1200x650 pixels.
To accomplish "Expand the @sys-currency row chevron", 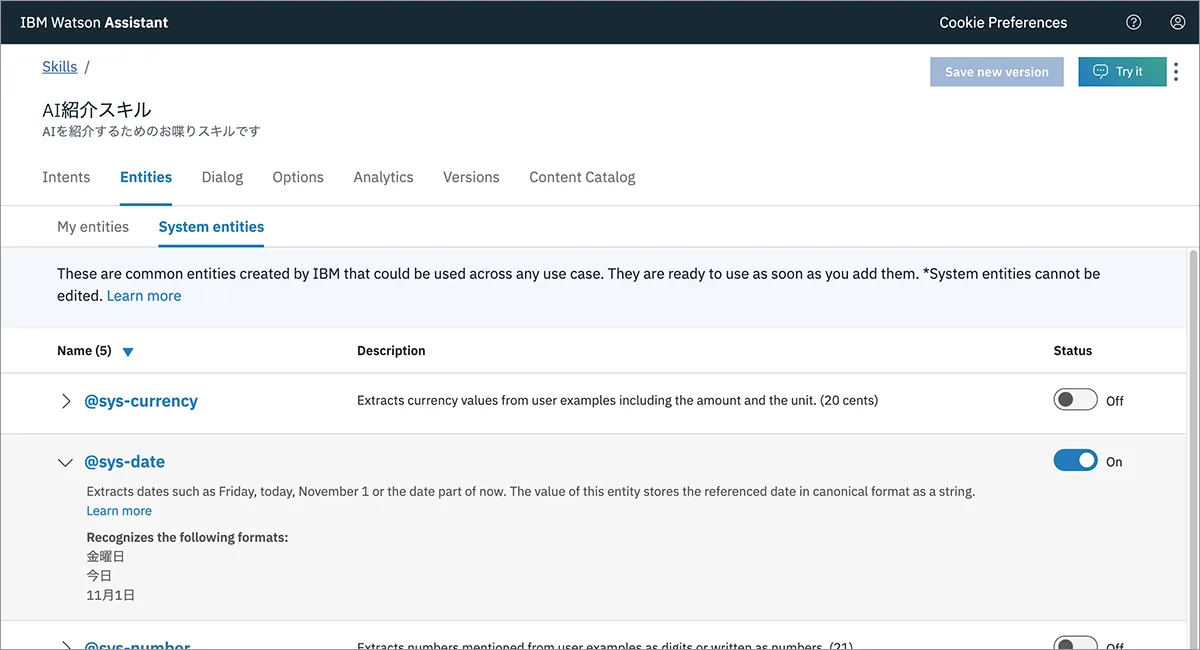I will 66,401.
